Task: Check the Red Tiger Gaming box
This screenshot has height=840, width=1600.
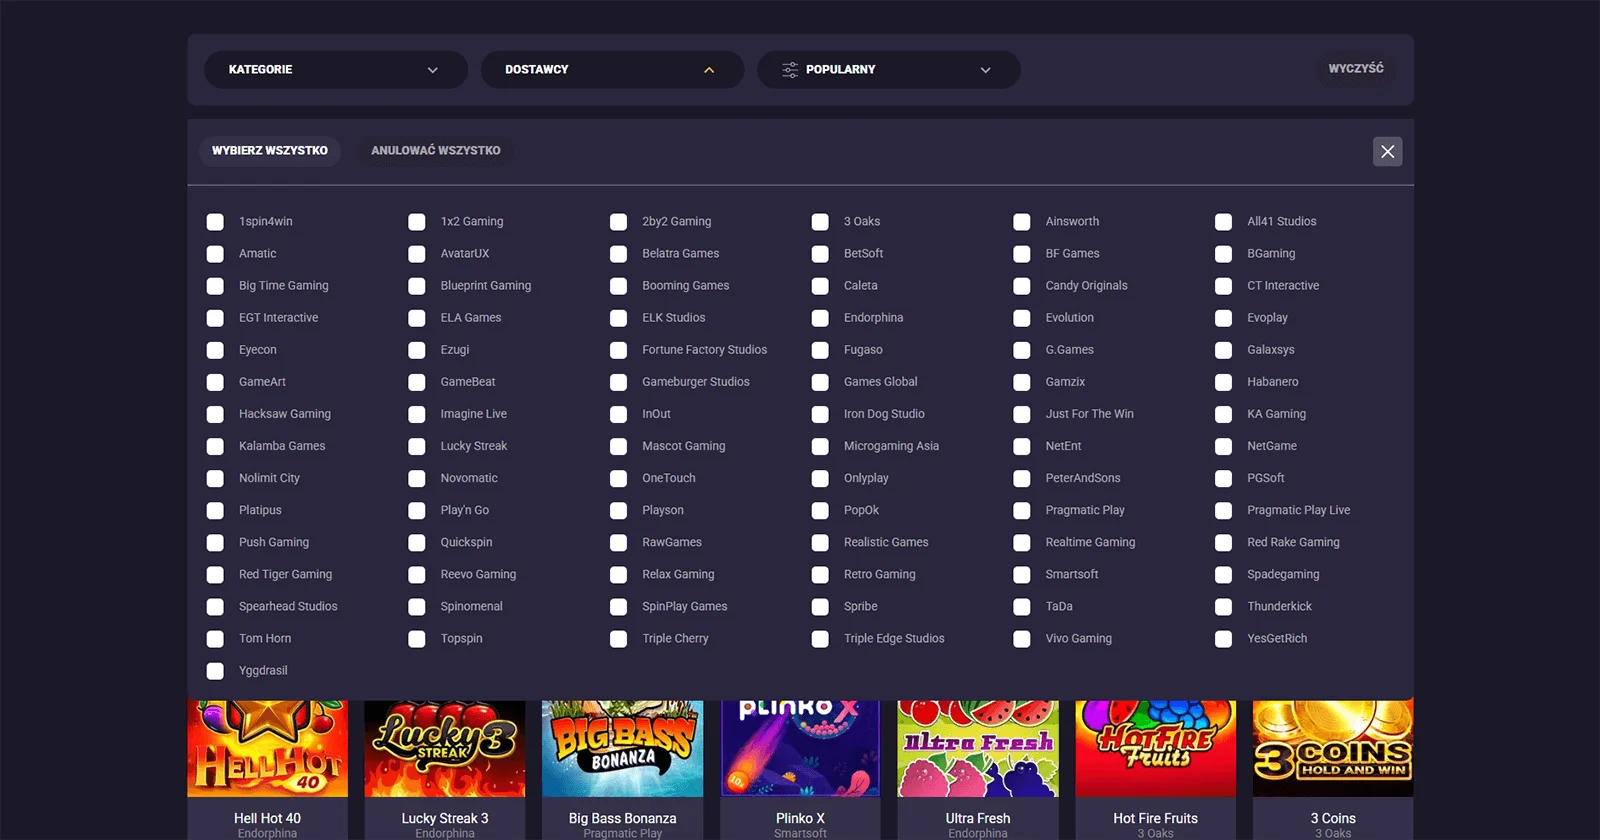Action: [215, 575]
